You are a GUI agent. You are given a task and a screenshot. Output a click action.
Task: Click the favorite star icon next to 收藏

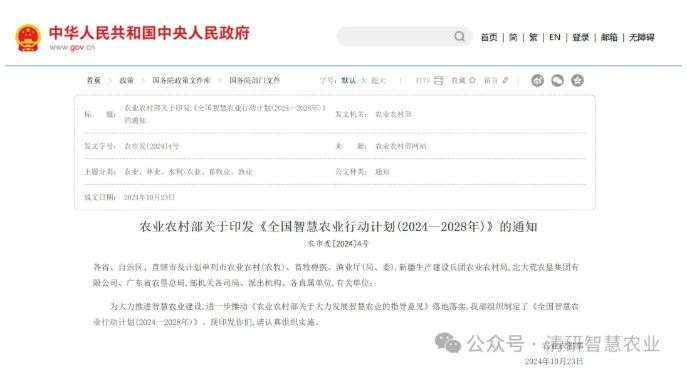(472, 80)
